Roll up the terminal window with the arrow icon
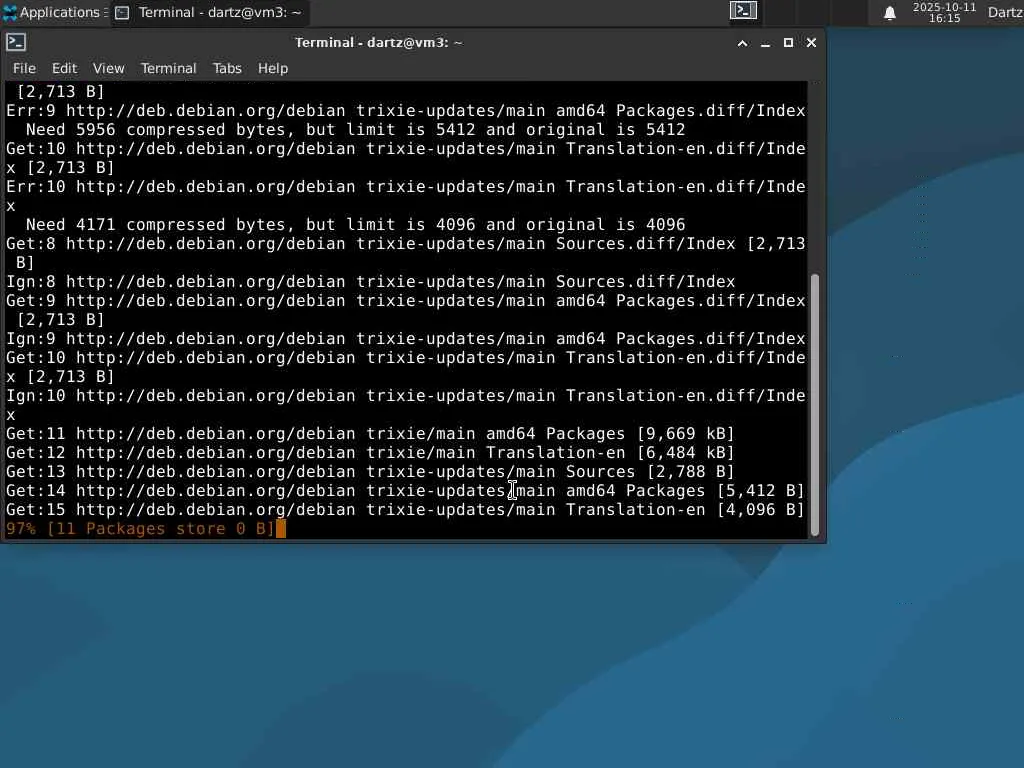This screenshot has width=1024, height=768. (x=743, y=43)
